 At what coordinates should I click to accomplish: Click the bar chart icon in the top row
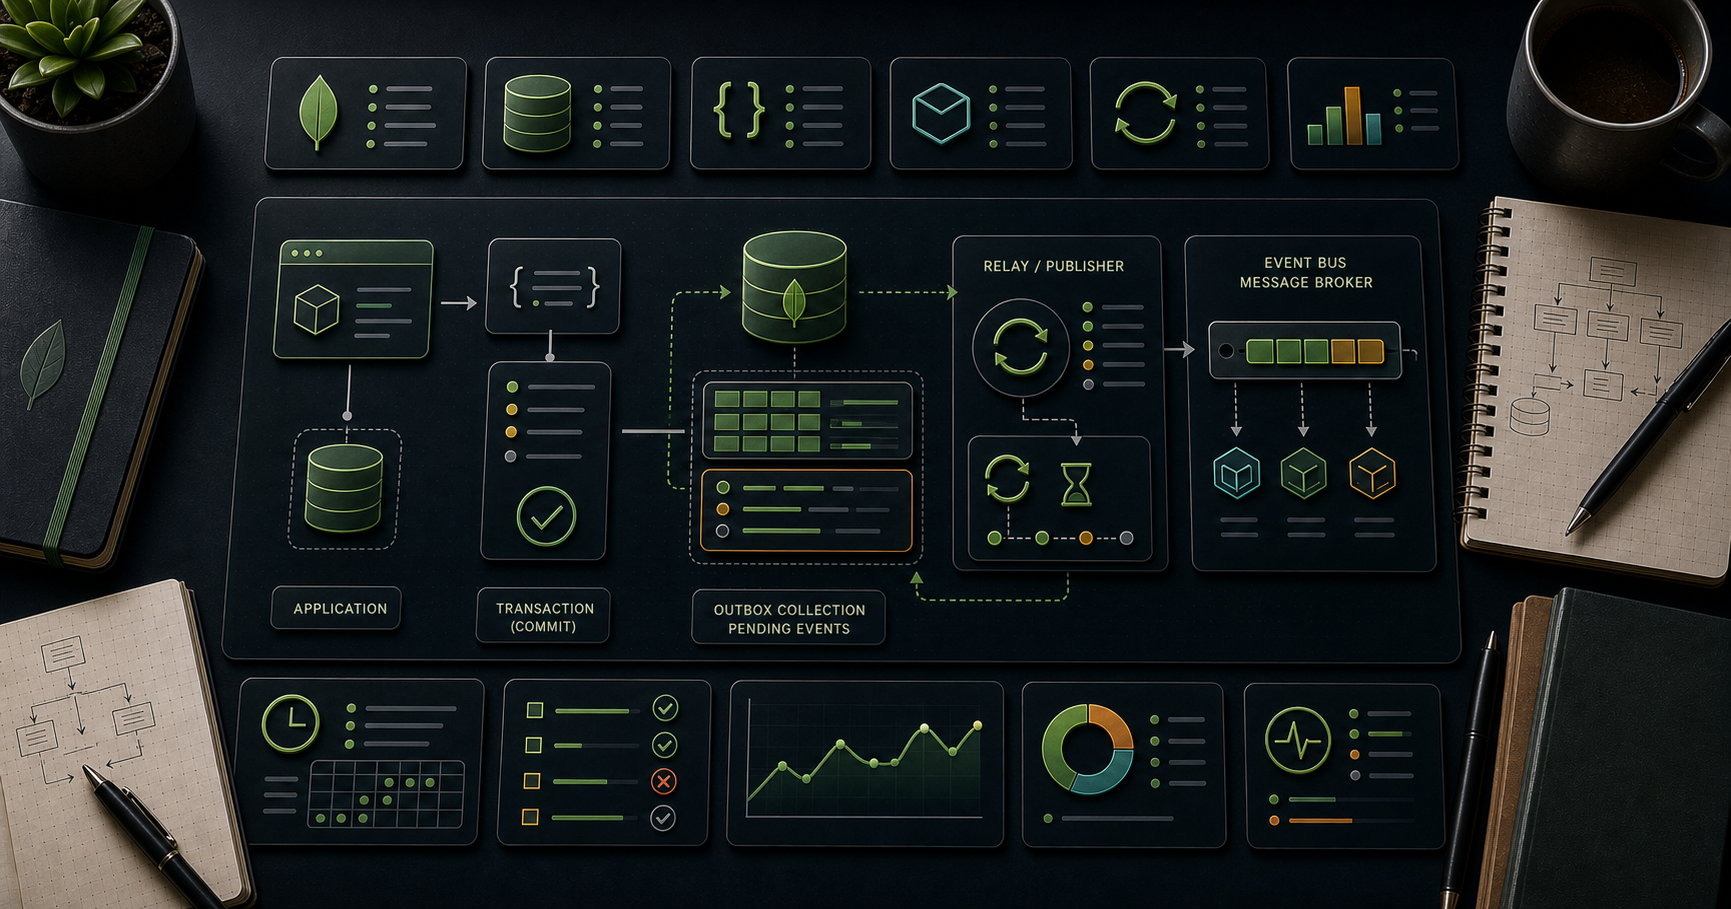click(1344, 117)
